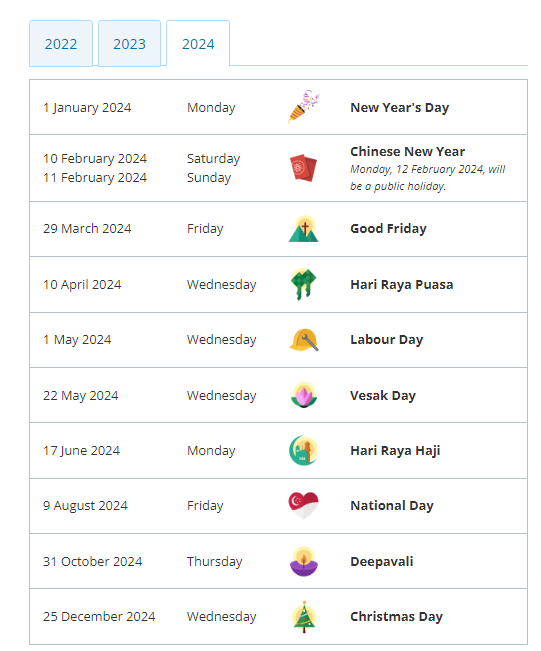Click the Deepavali oil lamp icon
Image resolution: width=541 pixels, height=651 pixels.
(304, 561)
